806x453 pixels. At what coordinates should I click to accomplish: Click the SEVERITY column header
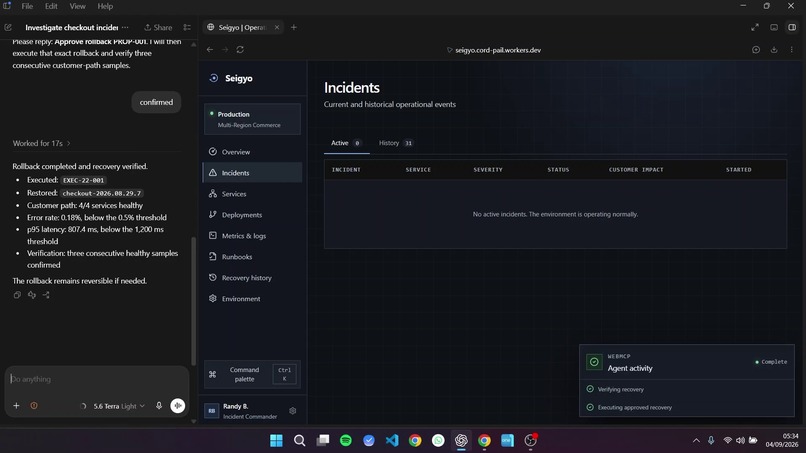(488, 170)
